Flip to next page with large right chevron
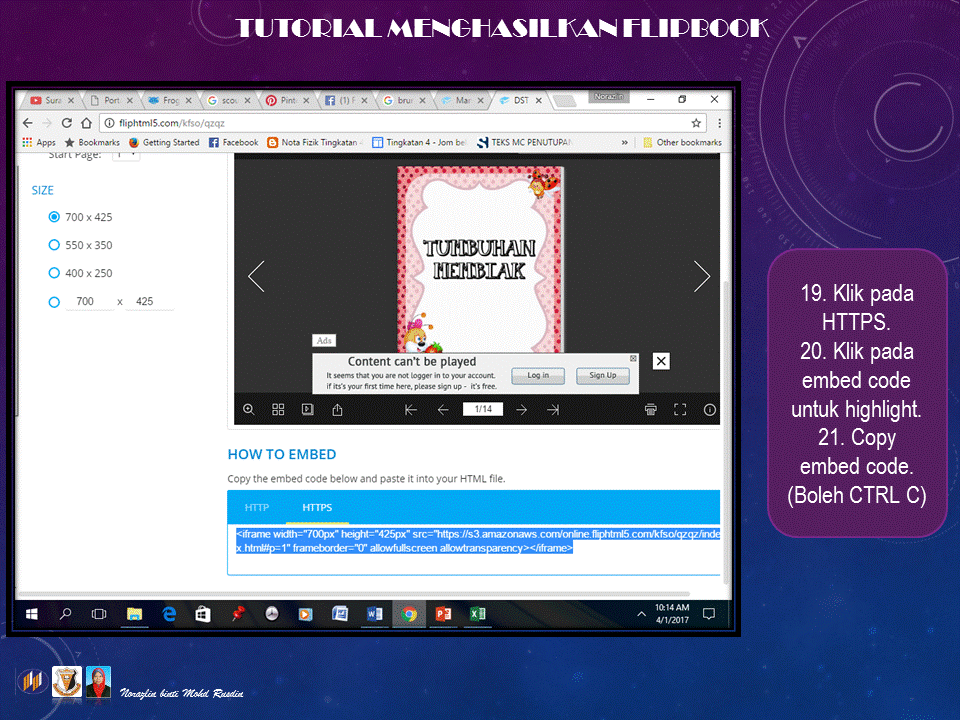Screen dimensions: 960x720 click(x=702, y=276)
